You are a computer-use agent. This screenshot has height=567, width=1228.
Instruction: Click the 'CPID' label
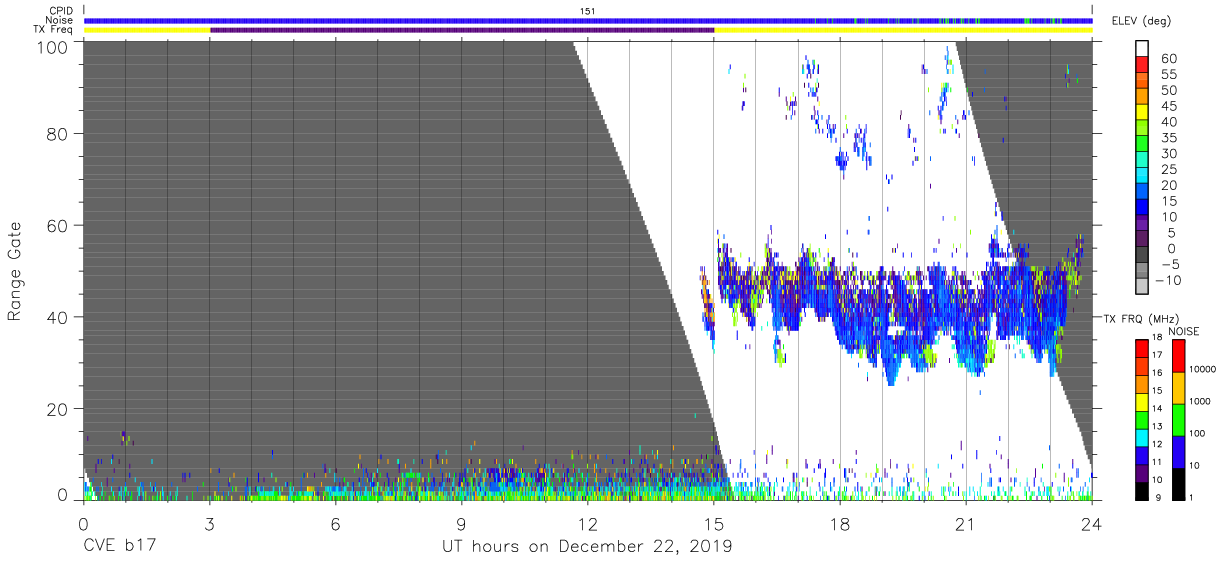[x=59, y=10]
